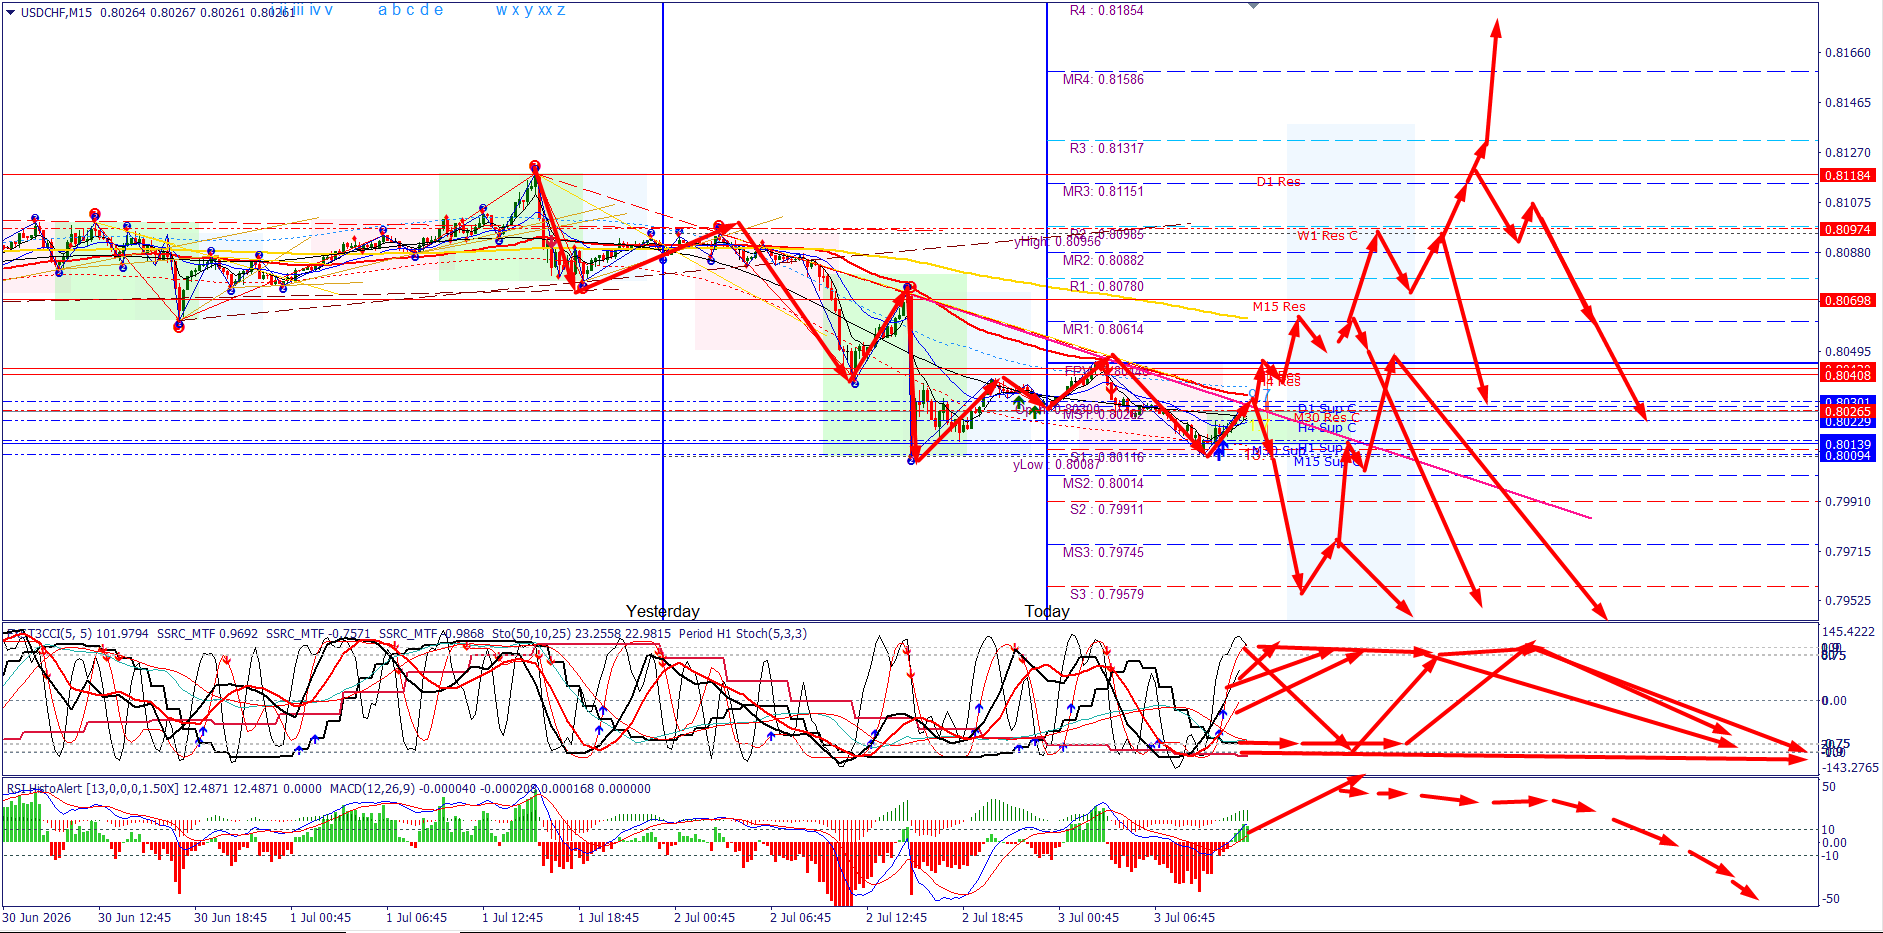This screenshot has height=933, width=1883.
Task: Click the 'R1 : 0.80780' pivot label
Action: coord(1106,286)
